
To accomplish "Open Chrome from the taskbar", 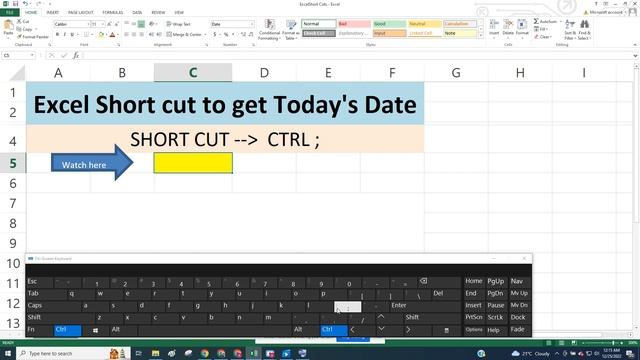I will (204, 353).
